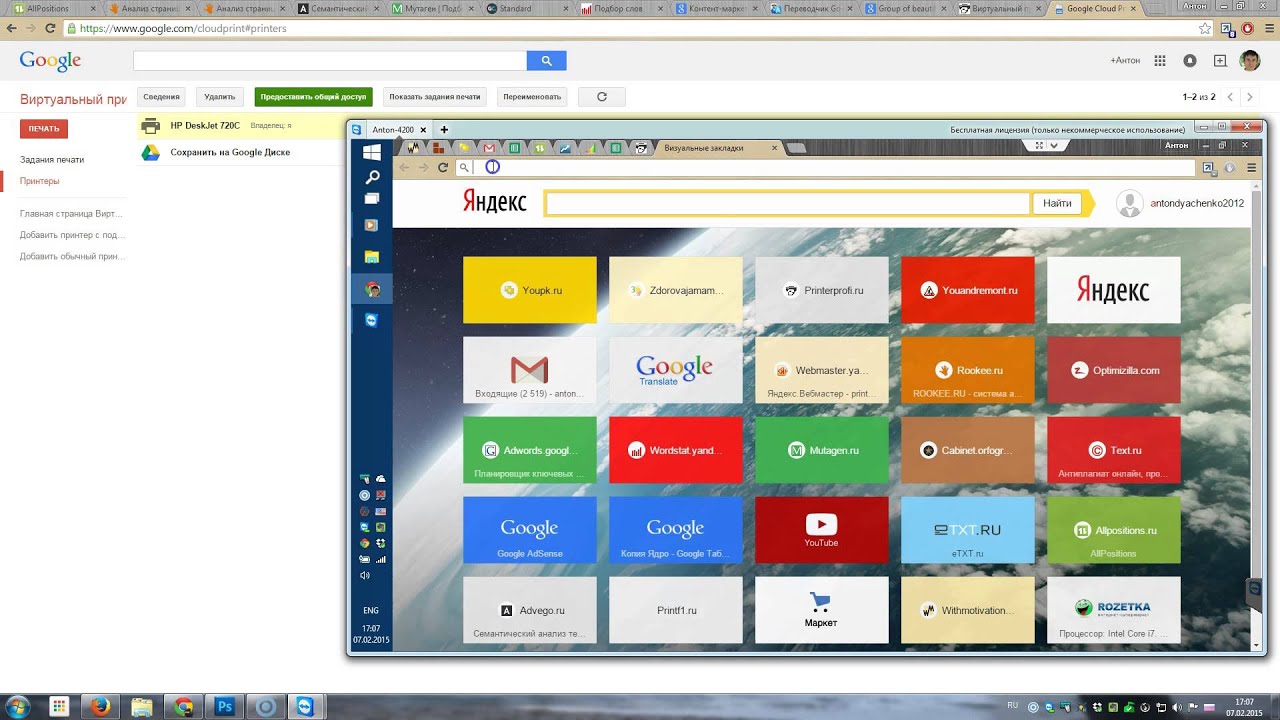Image resolution: width=1280 pixels, height=720 pixels.
Task: Click the refresh printers button
Action: point(602,97)
